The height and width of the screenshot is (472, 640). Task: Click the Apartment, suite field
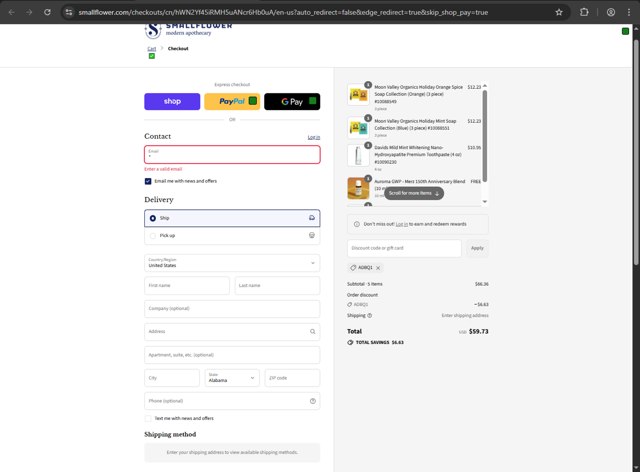[x=232, y=355]
